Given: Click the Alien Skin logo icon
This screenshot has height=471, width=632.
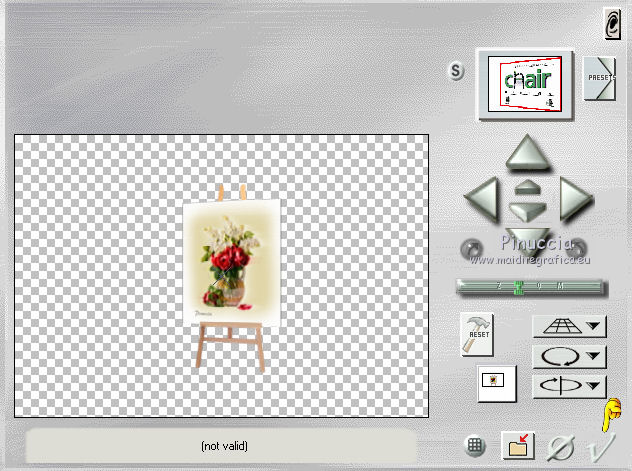Looking at the screenshot, I should point(612,24).
